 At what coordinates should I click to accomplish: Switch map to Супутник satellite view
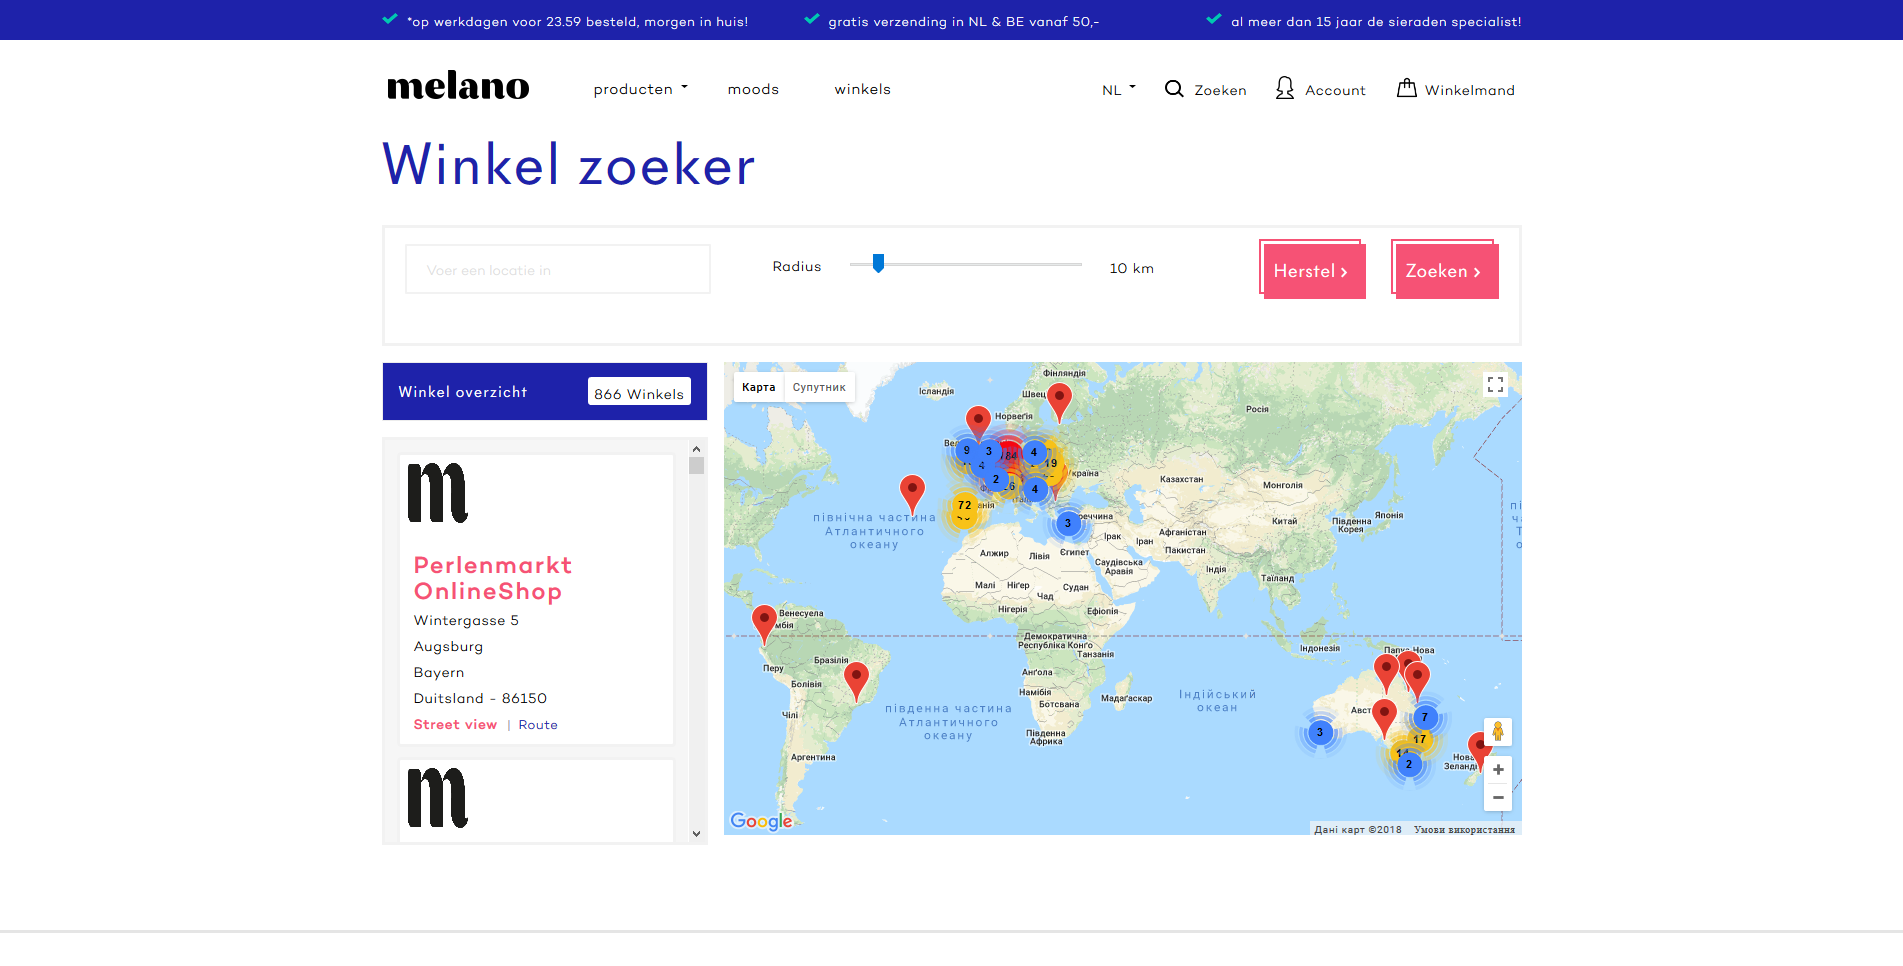pyautogui.click(x=819, y=387)
